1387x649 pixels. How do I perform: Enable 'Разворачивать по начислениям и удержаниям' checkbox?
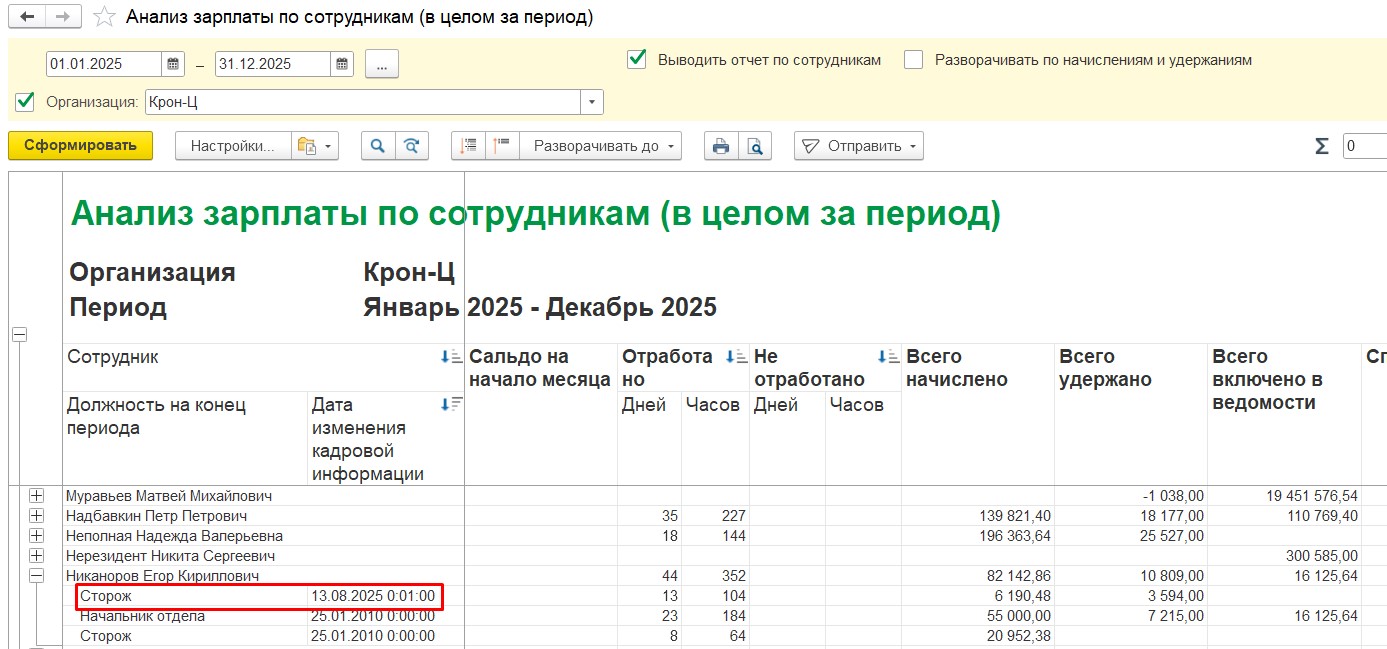pos(913,60)
